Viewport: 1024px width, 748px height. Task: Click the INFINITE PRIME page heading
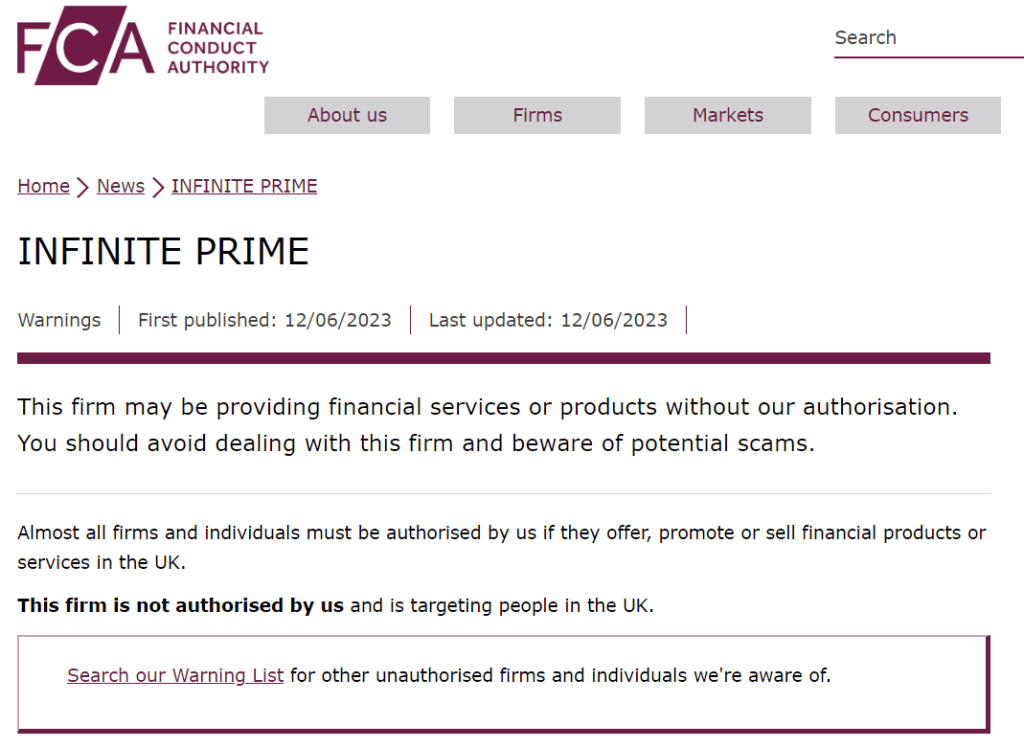click(x=163, y=251)
